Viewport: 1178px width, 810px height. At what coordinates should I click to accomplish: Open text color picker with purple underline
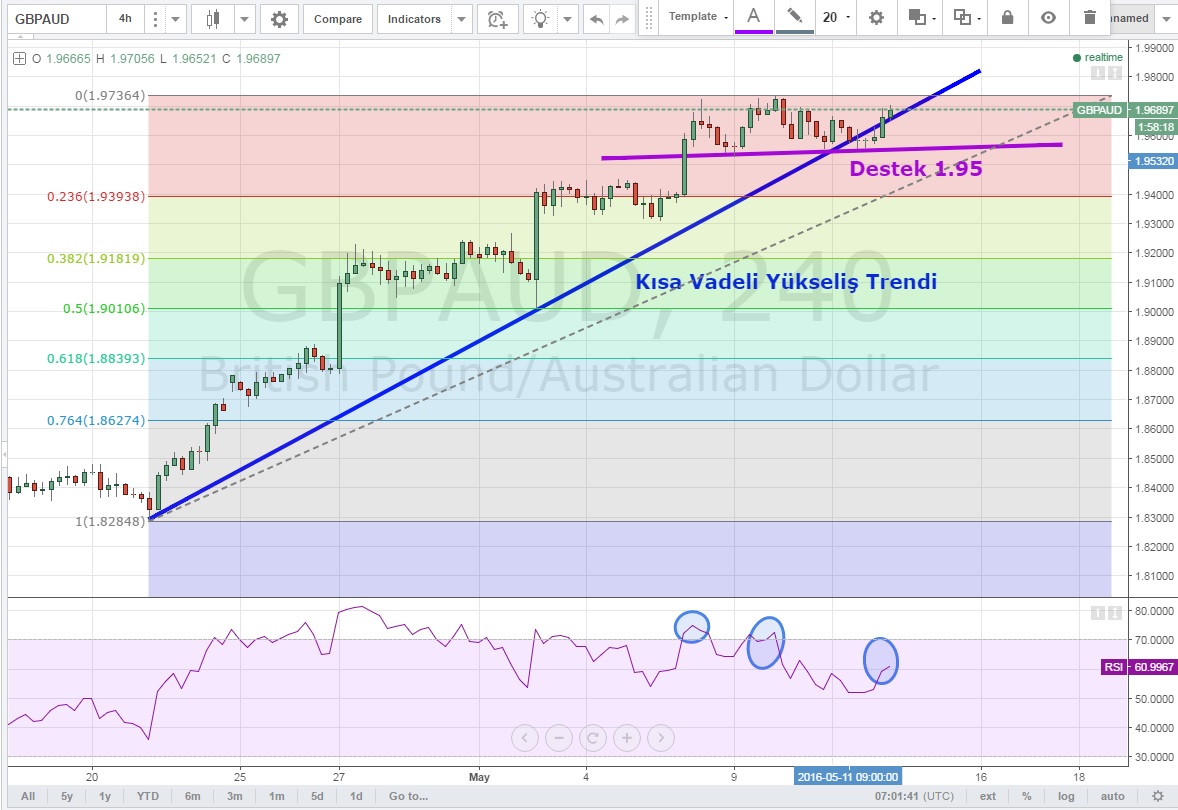(x=753, y=17)
